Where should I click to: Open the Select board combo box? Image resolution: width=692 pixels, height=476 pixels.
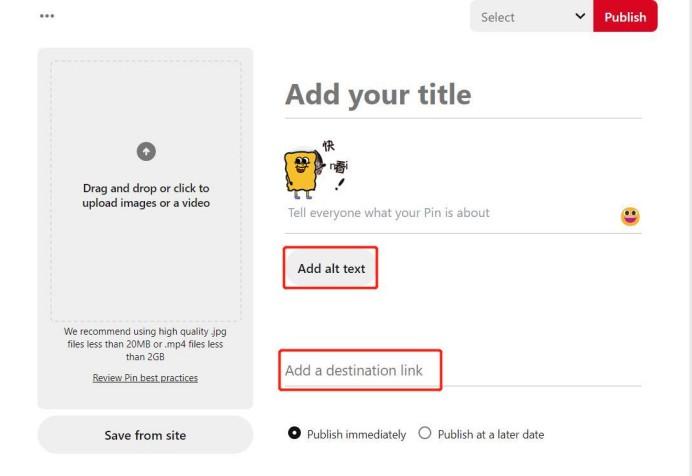coord(531,16)
